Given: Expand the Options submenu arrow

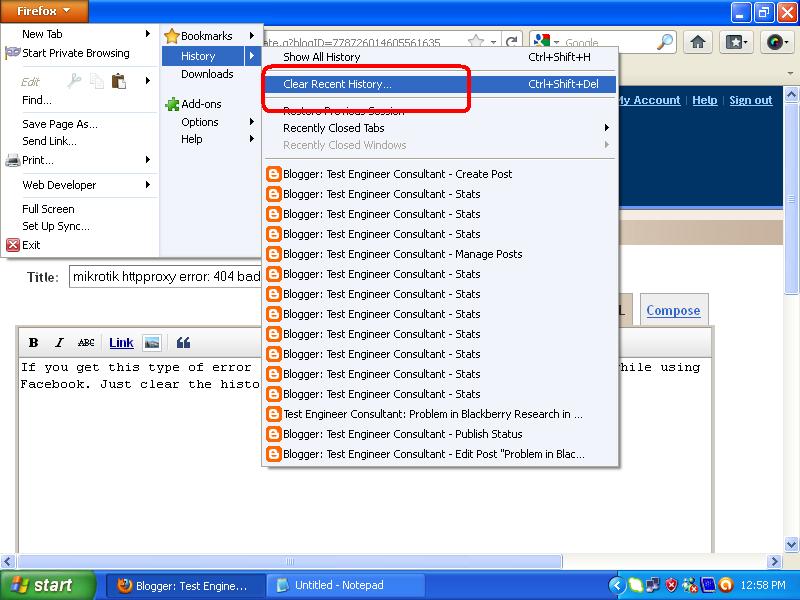Looking at the screenshot, I should [252, 122].
